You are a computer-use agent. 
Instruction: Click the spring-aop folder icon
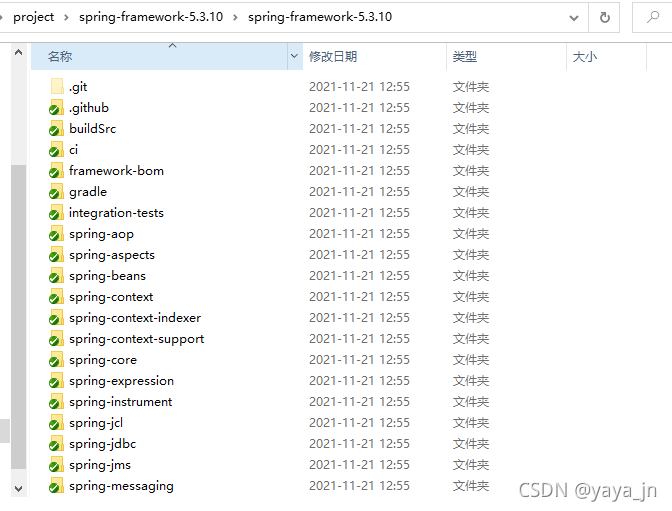[57, 233]
